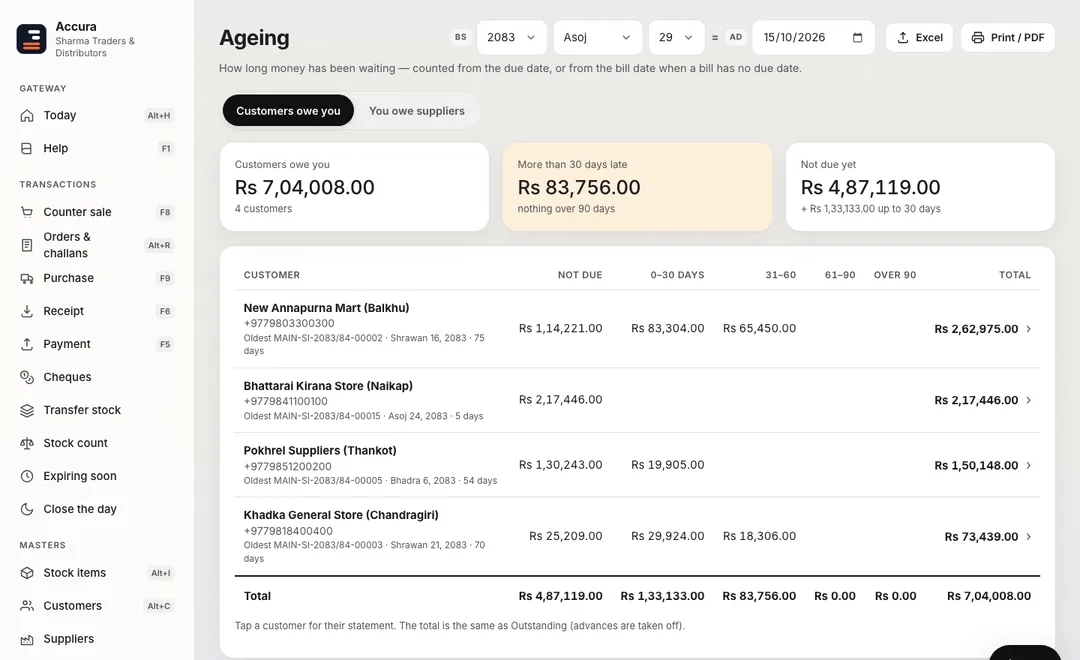This screenshot has height=660, width=1080.
Task: Click the Customers people icon
Action: pyautogui.click(x=27, y=606)
